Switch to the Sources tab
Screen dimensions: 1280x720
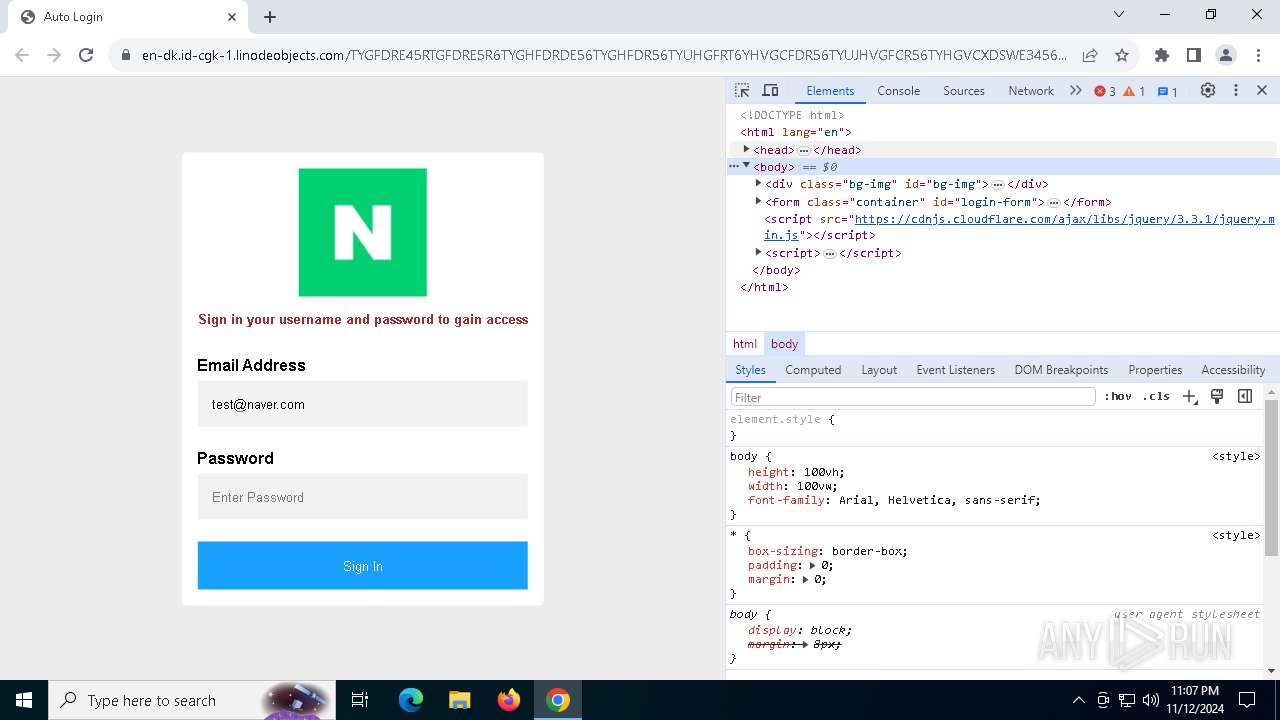pos(964,90)
